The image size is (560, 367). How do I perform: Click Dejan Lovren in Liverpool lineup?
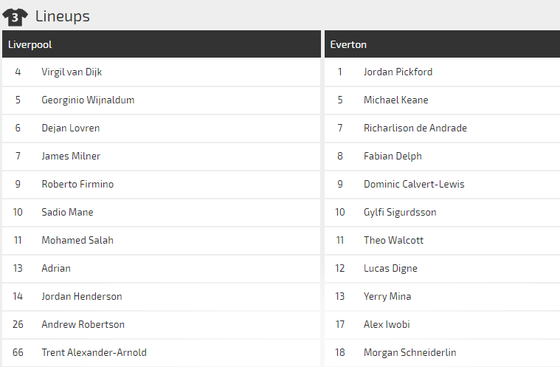[x=70, y=128]
